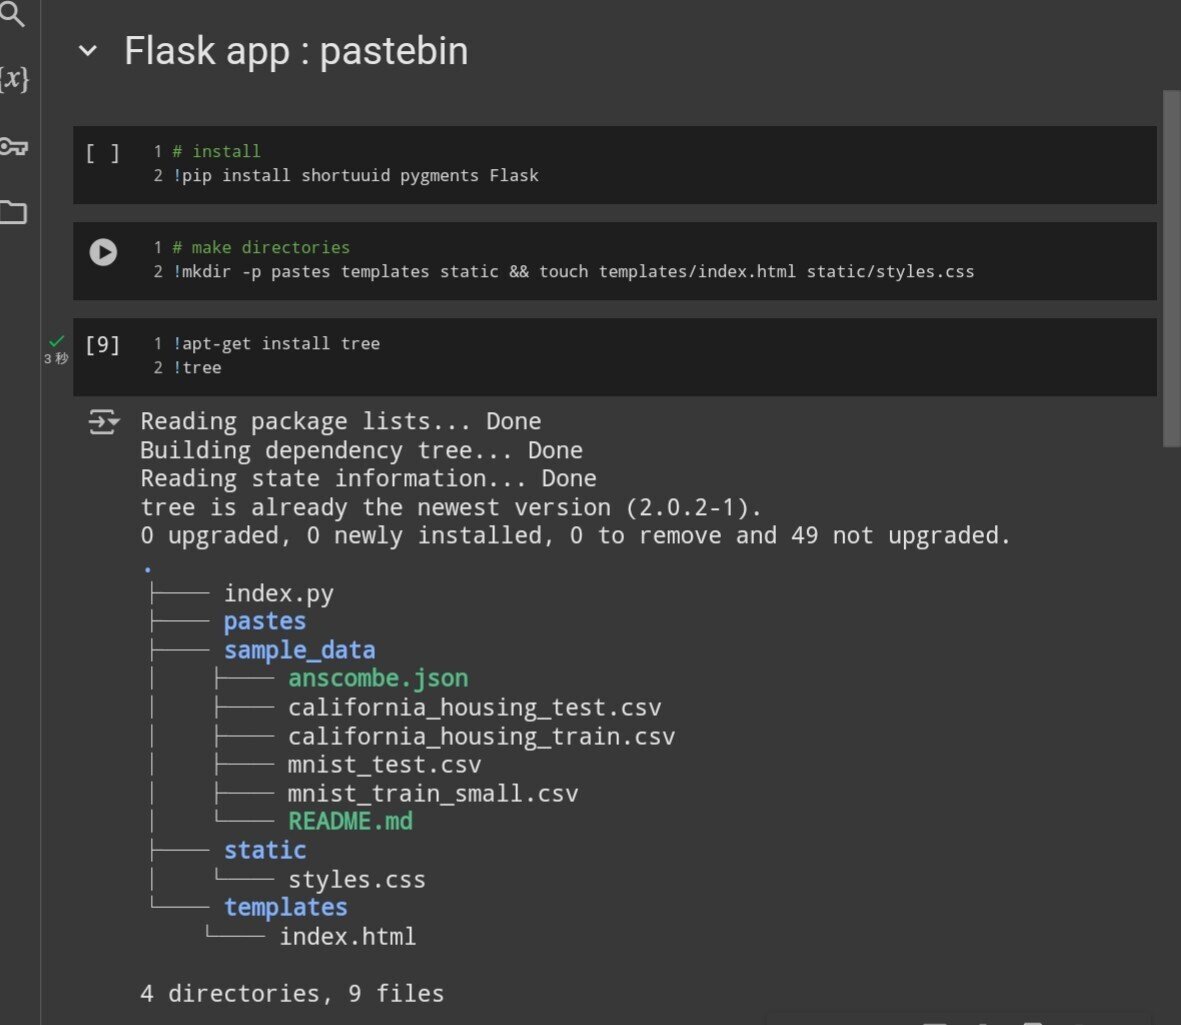Click the '# make directories' comment line
This screenshot has height=1025, width=1181.
point(261,247)
